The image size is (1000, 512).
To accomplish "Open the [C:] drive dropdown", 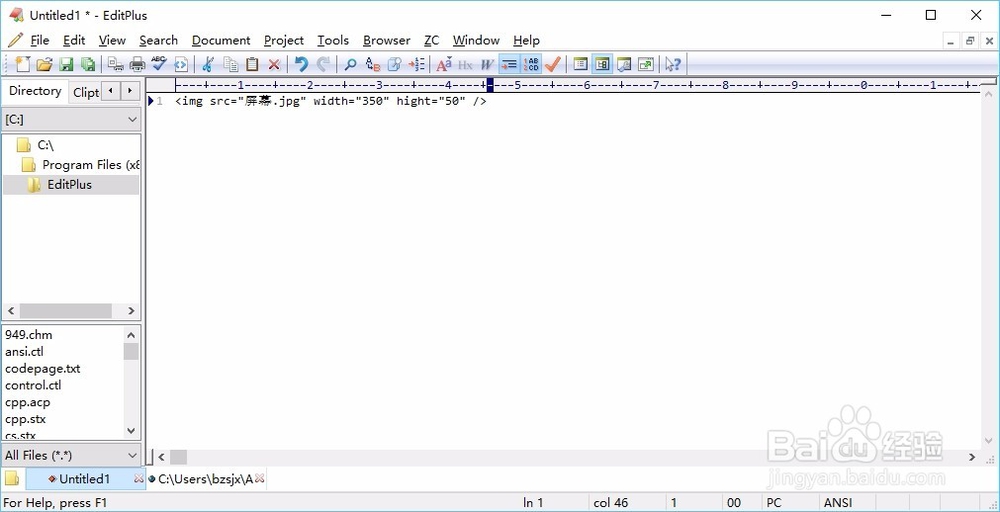I will 71,119.
